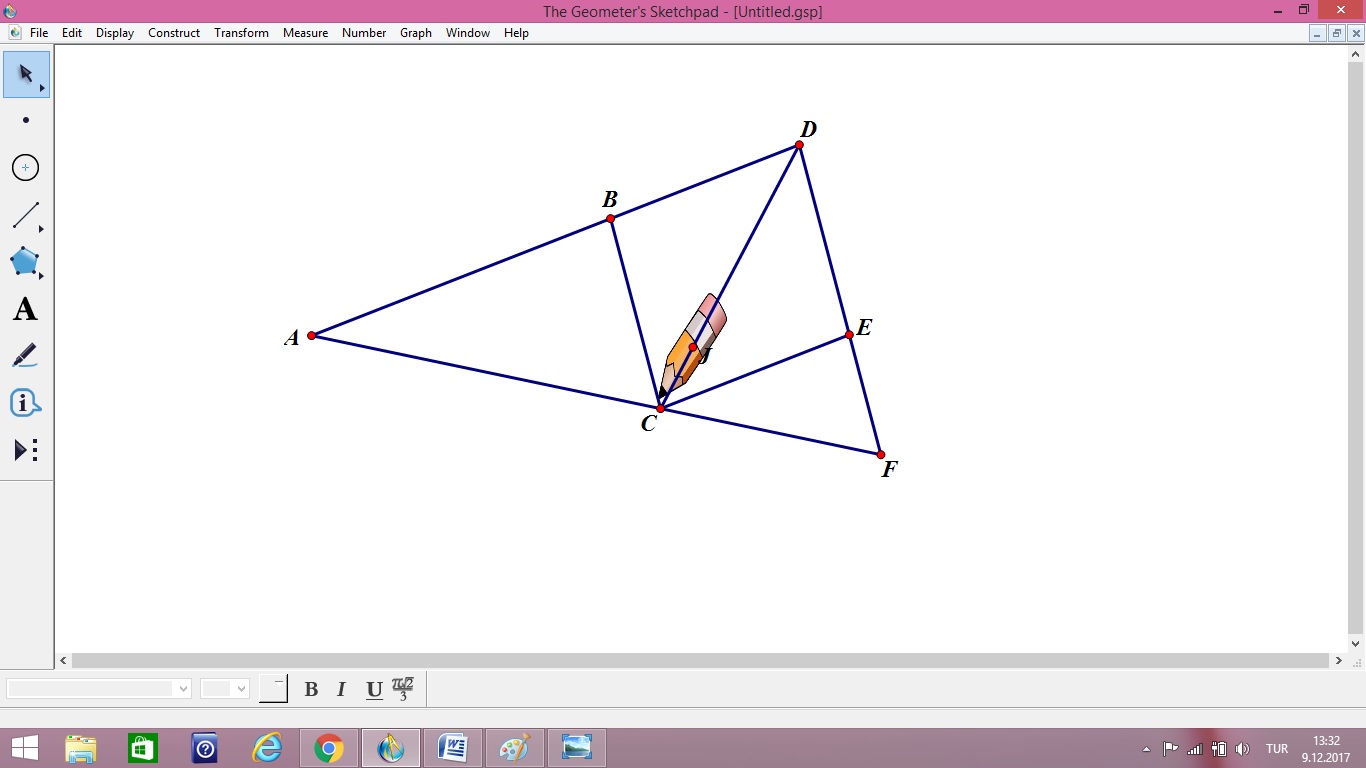Activate the Information tool
Screen dimensions: 1366x768
pyautogui.click(x=25, y=402)
